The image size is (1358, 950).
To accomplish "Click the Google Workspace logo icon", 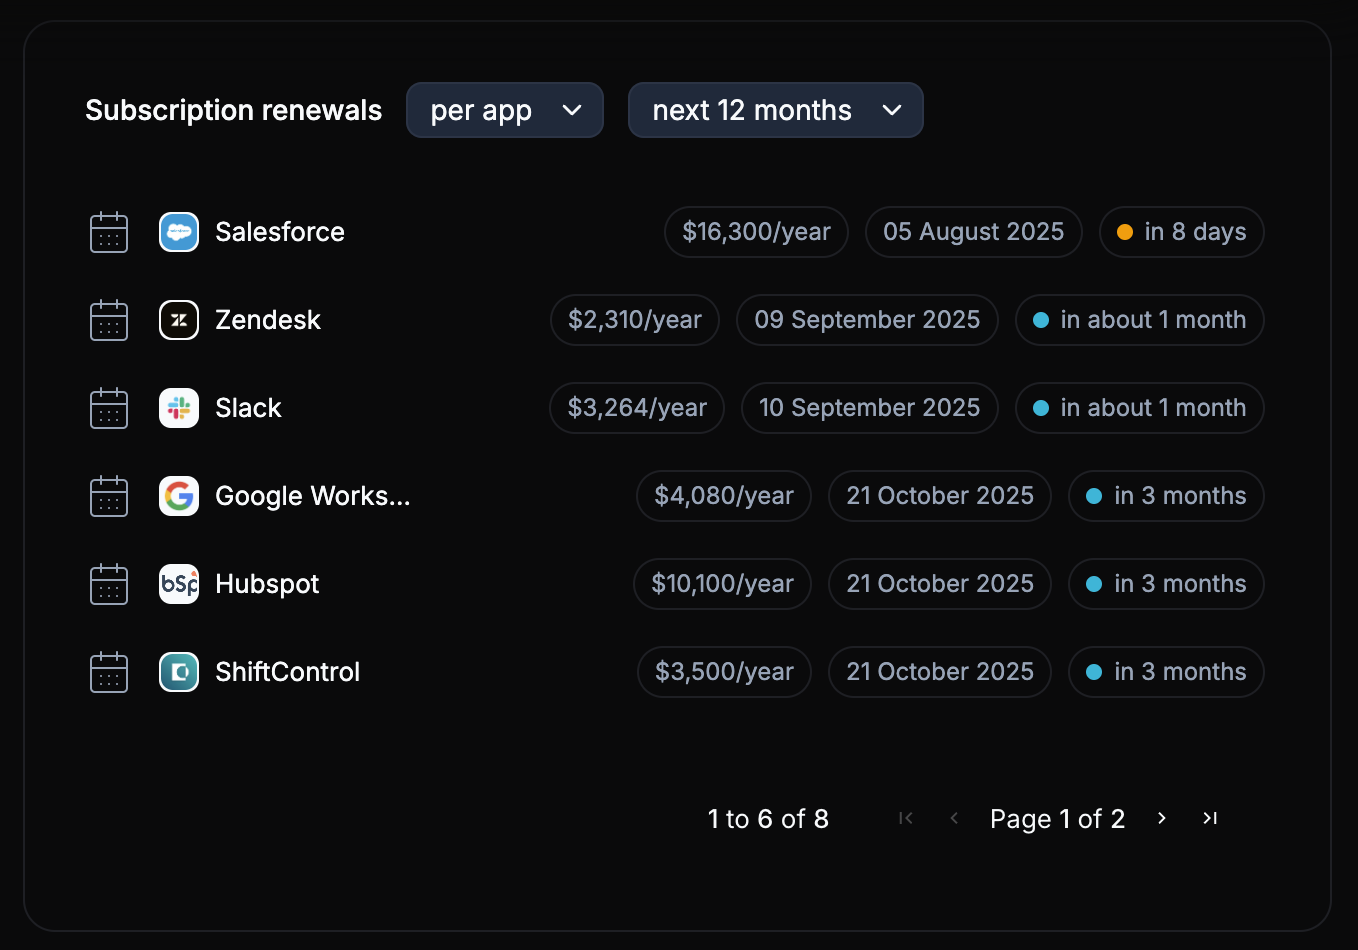I will tap(179, 496).
